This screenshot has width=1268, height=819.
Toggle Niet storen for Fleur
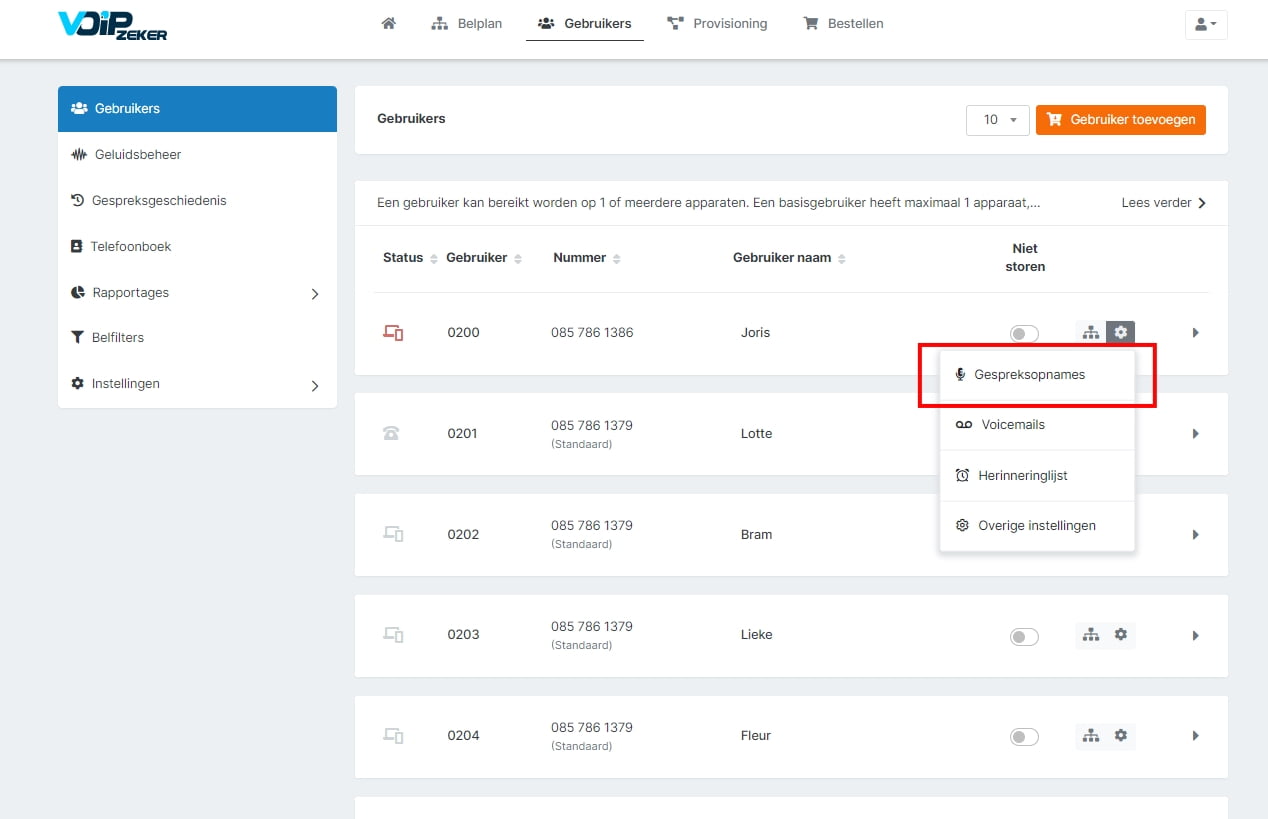(1024, 738)
